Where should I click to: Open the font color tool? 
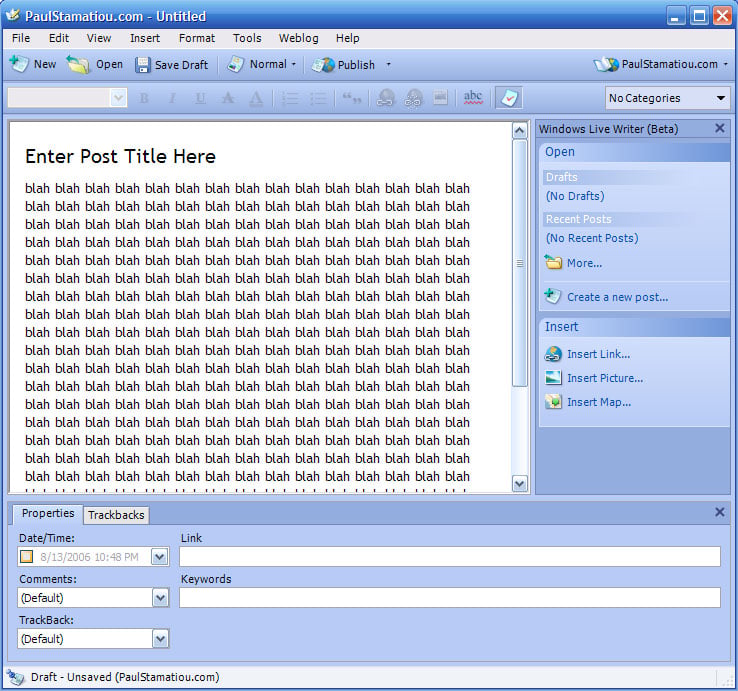(256, 98)
